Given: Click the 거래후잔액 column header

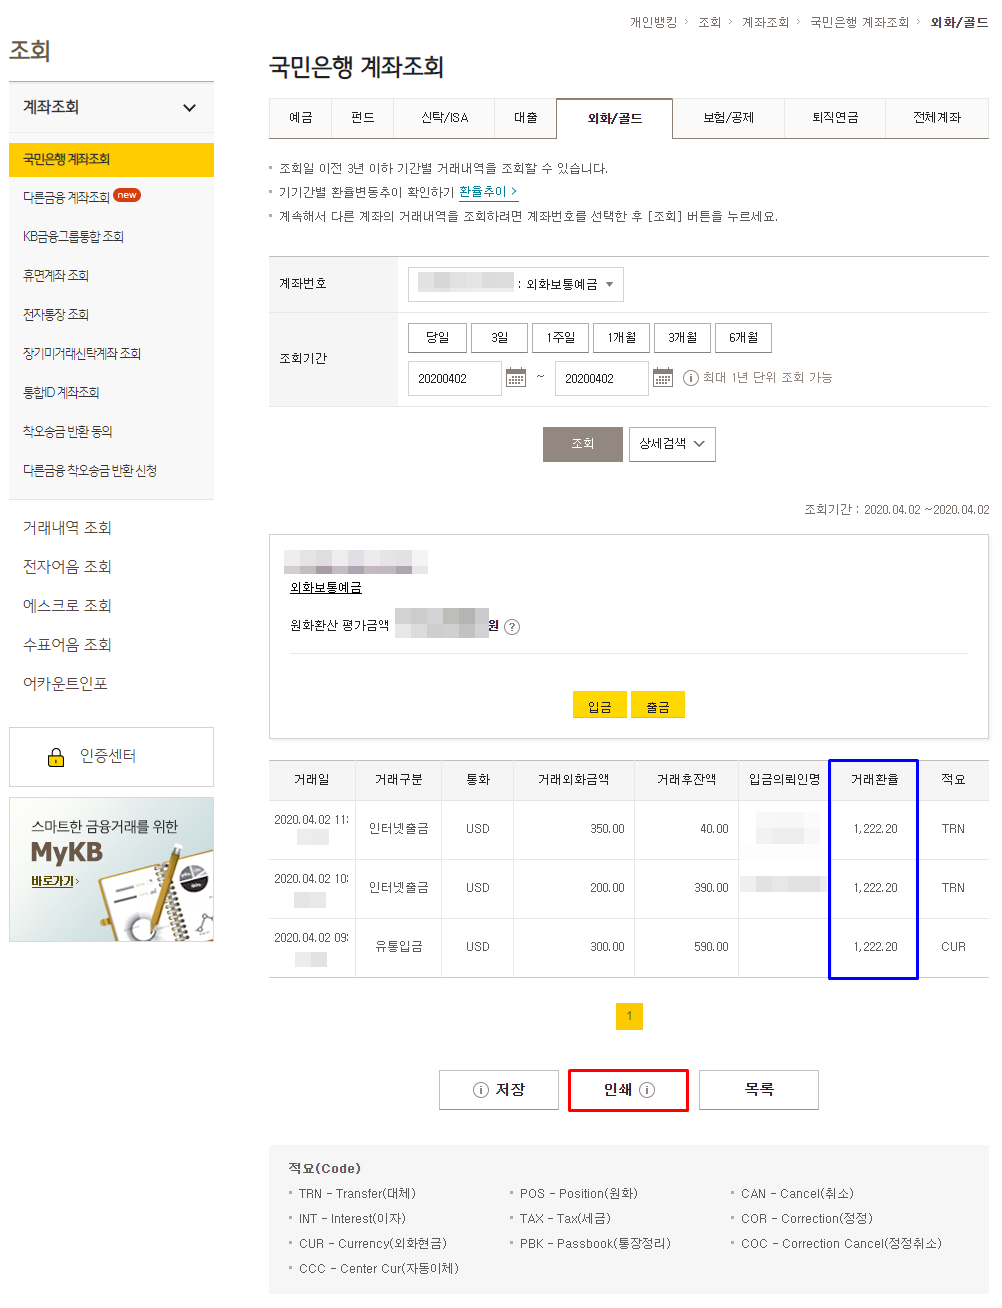Looking at the screenshot, I should pyautogui.click(x=686, y=780).
